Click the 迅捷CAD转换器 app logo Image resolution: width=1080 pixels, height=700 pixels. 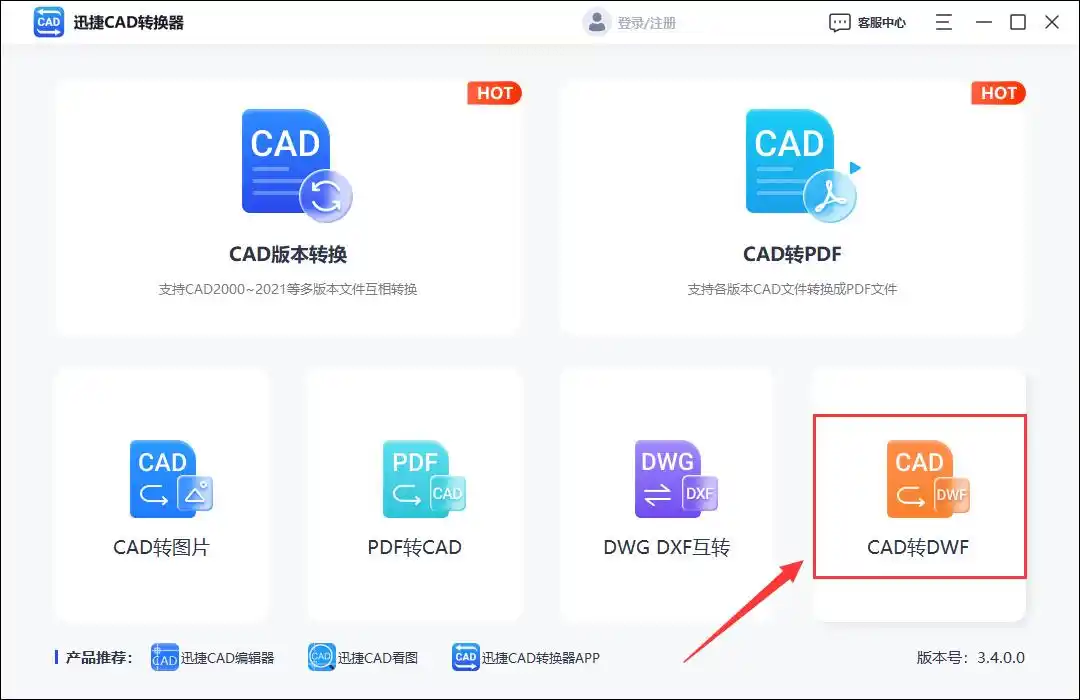click(48, 22)
